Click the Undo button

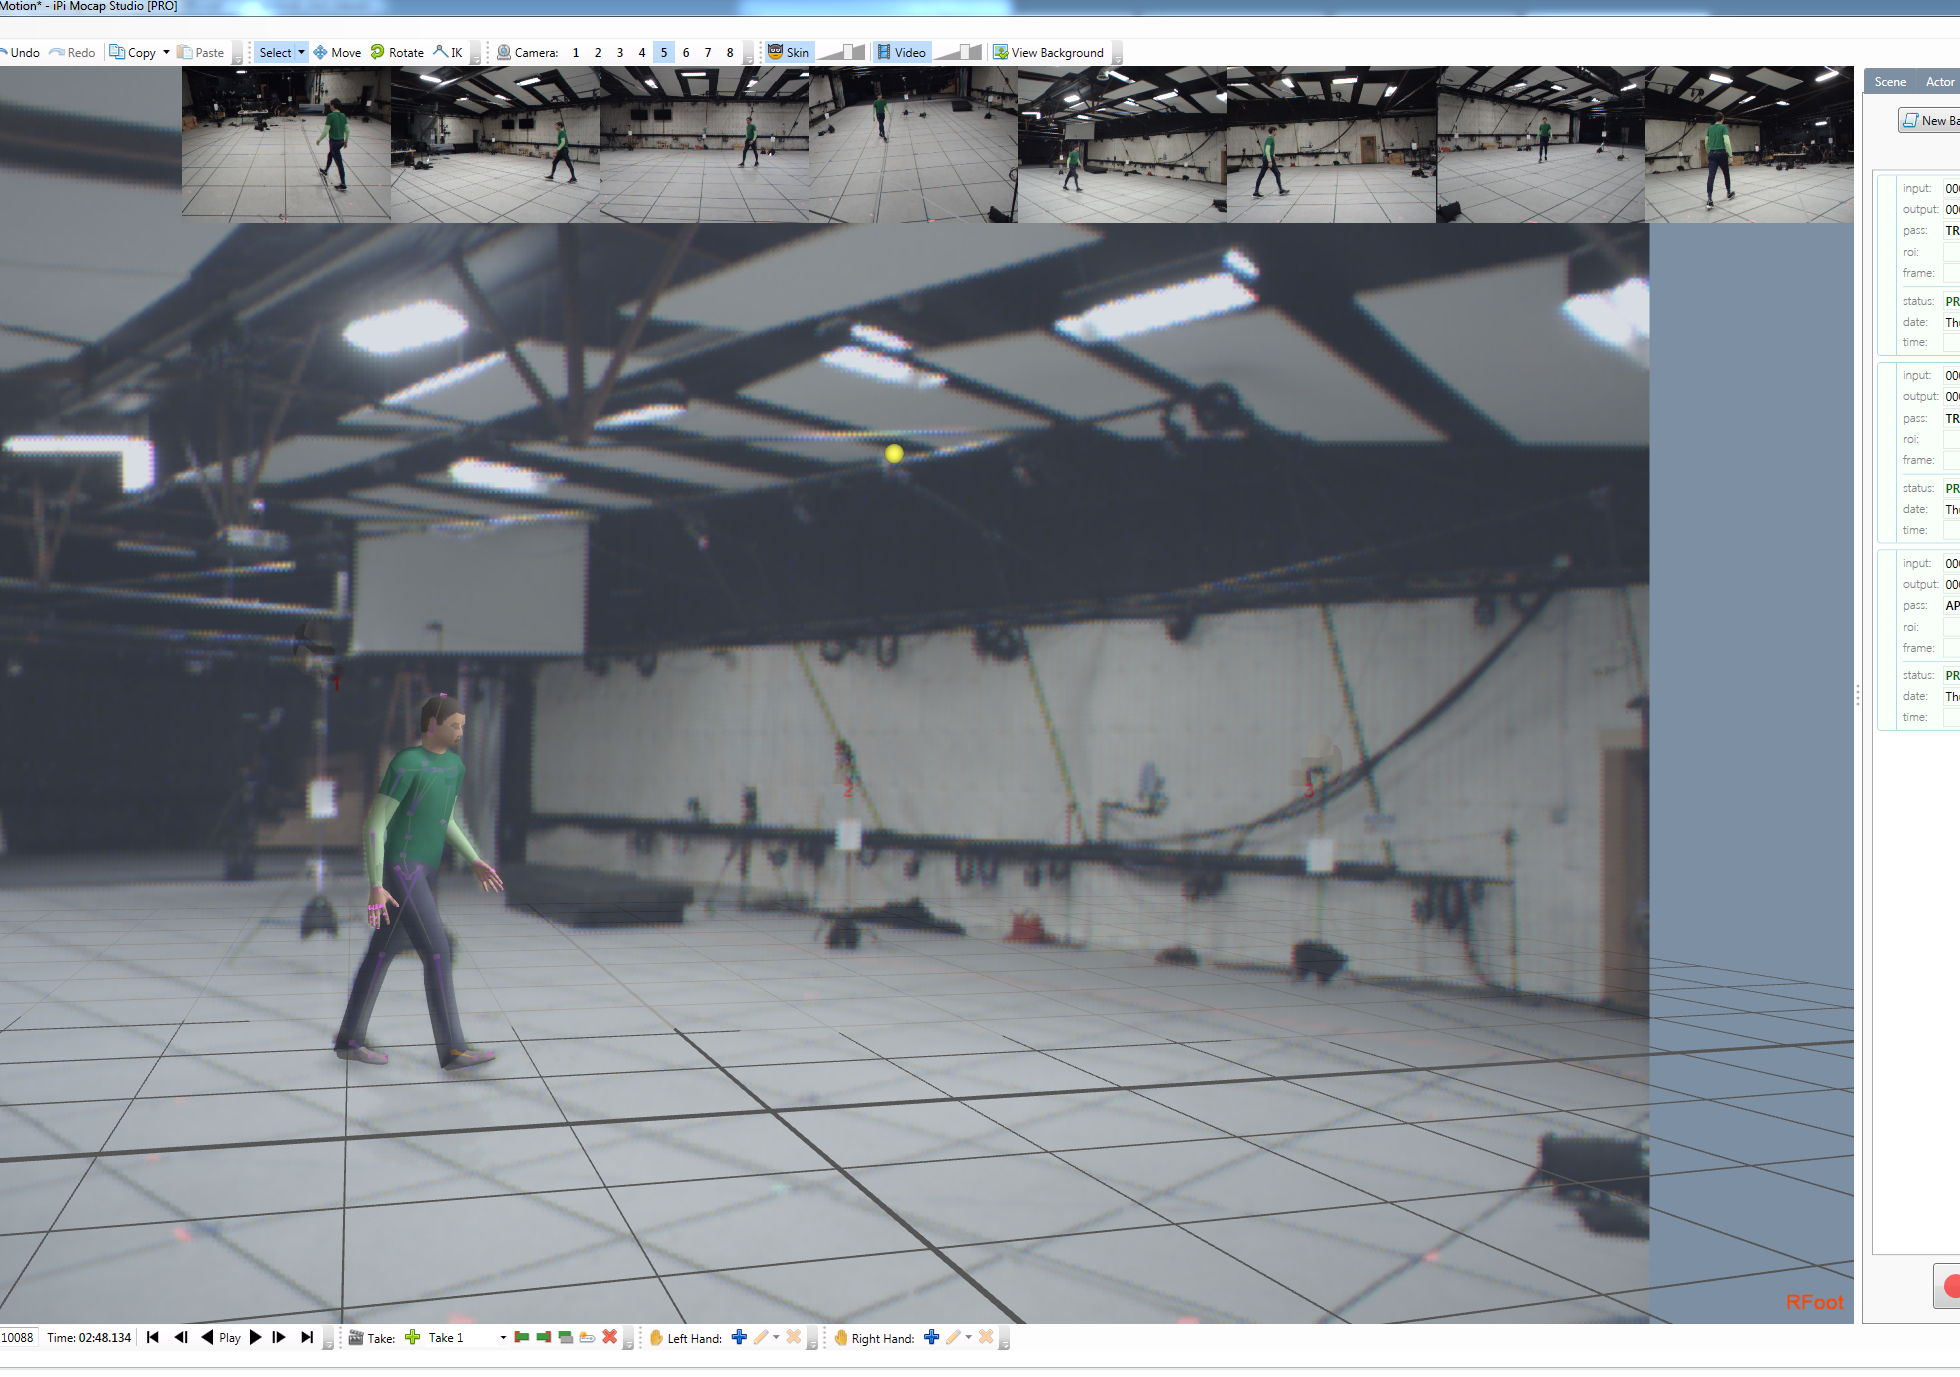pos(20,53)
